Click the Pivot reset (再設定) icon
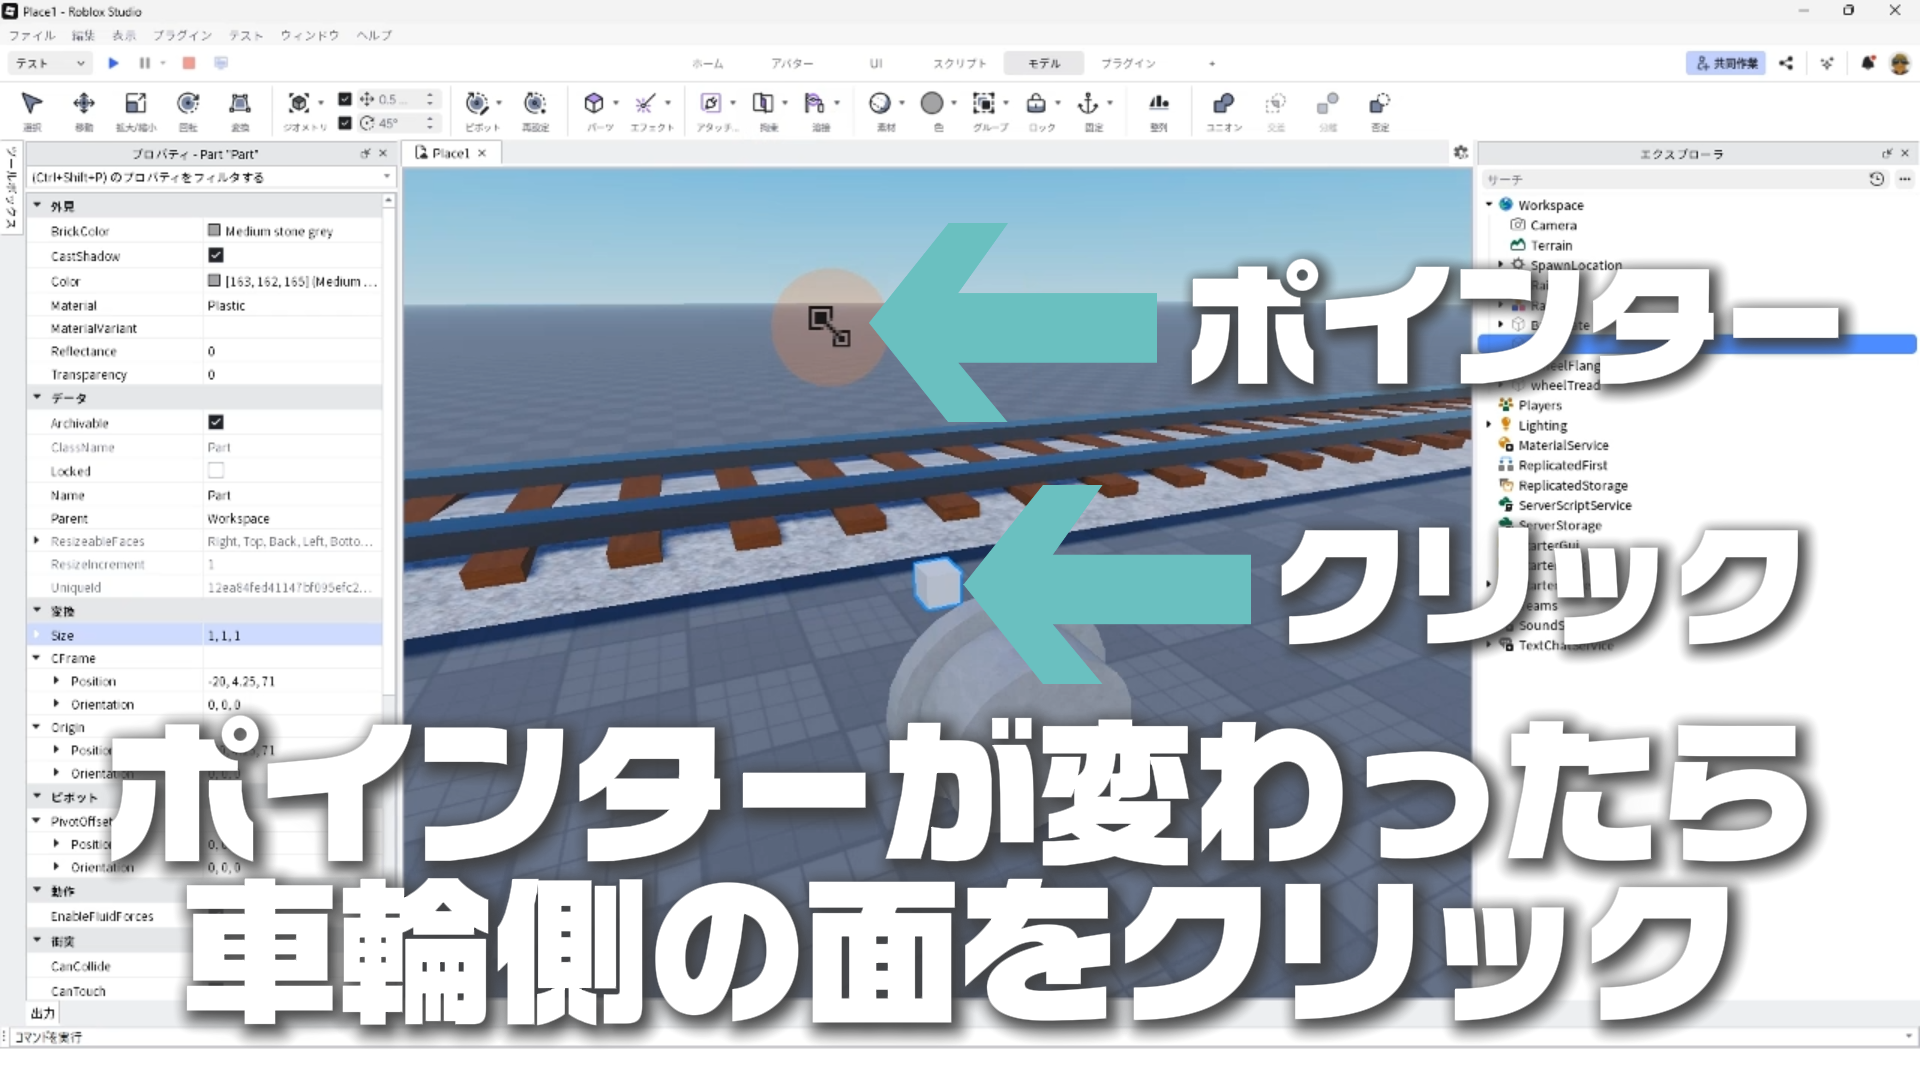 535,104
